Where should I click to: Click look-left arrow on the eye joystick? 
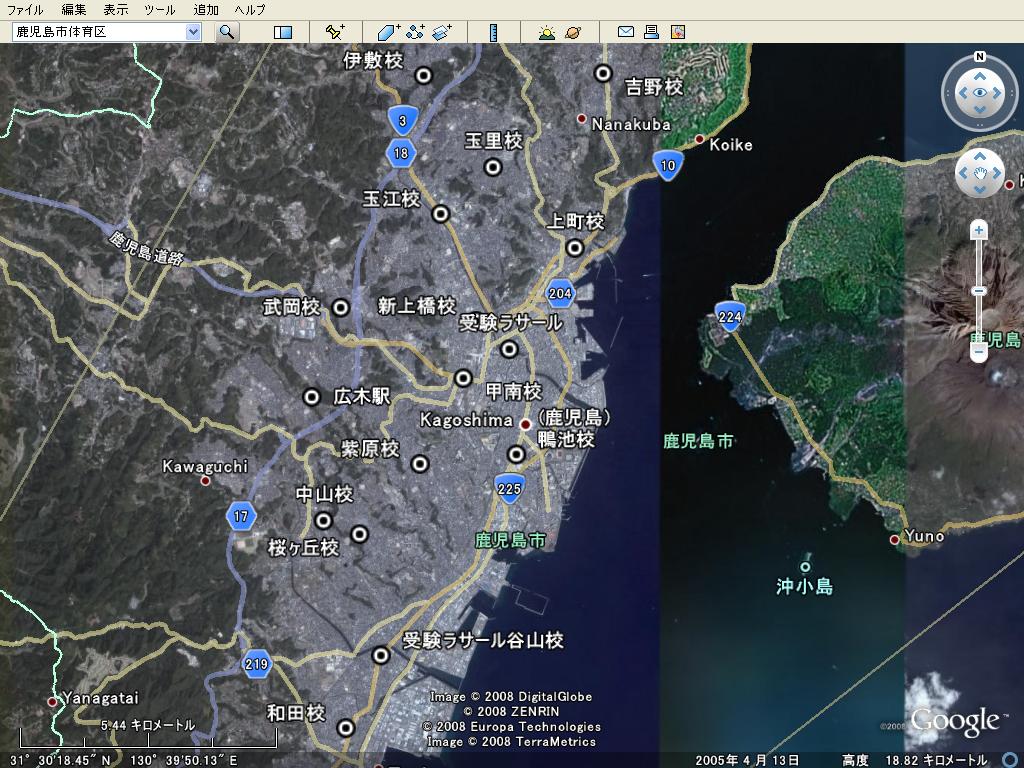click(x=963, y=93)
